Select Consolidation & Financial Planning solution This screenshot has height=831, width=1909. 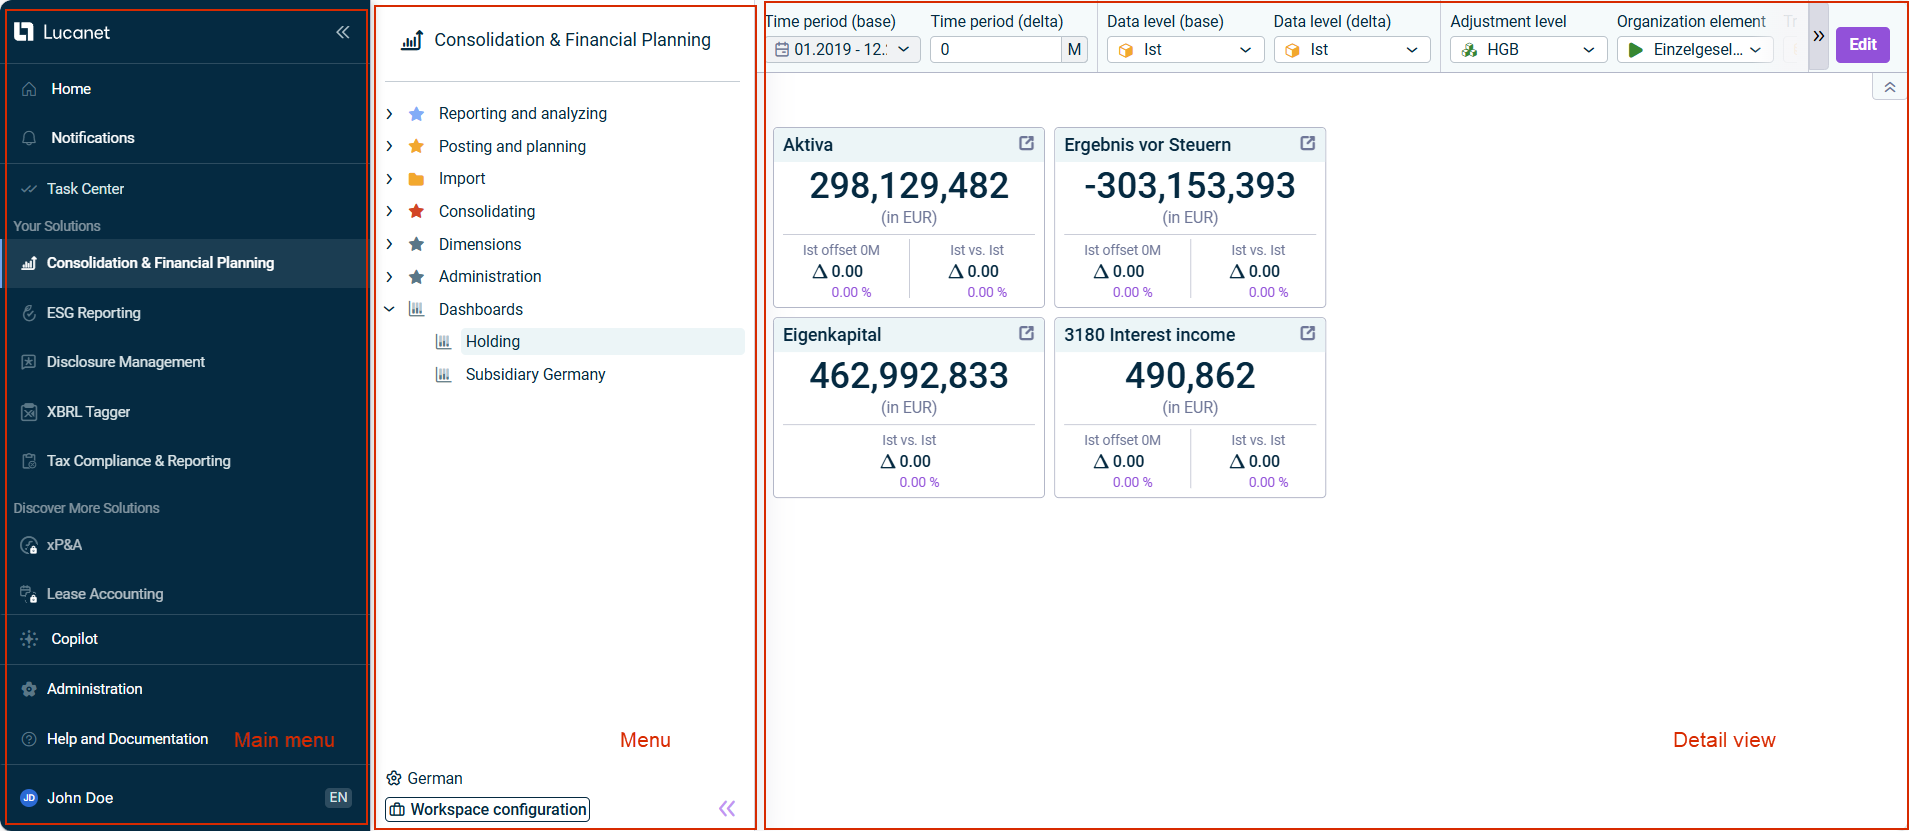coord(186,263)
